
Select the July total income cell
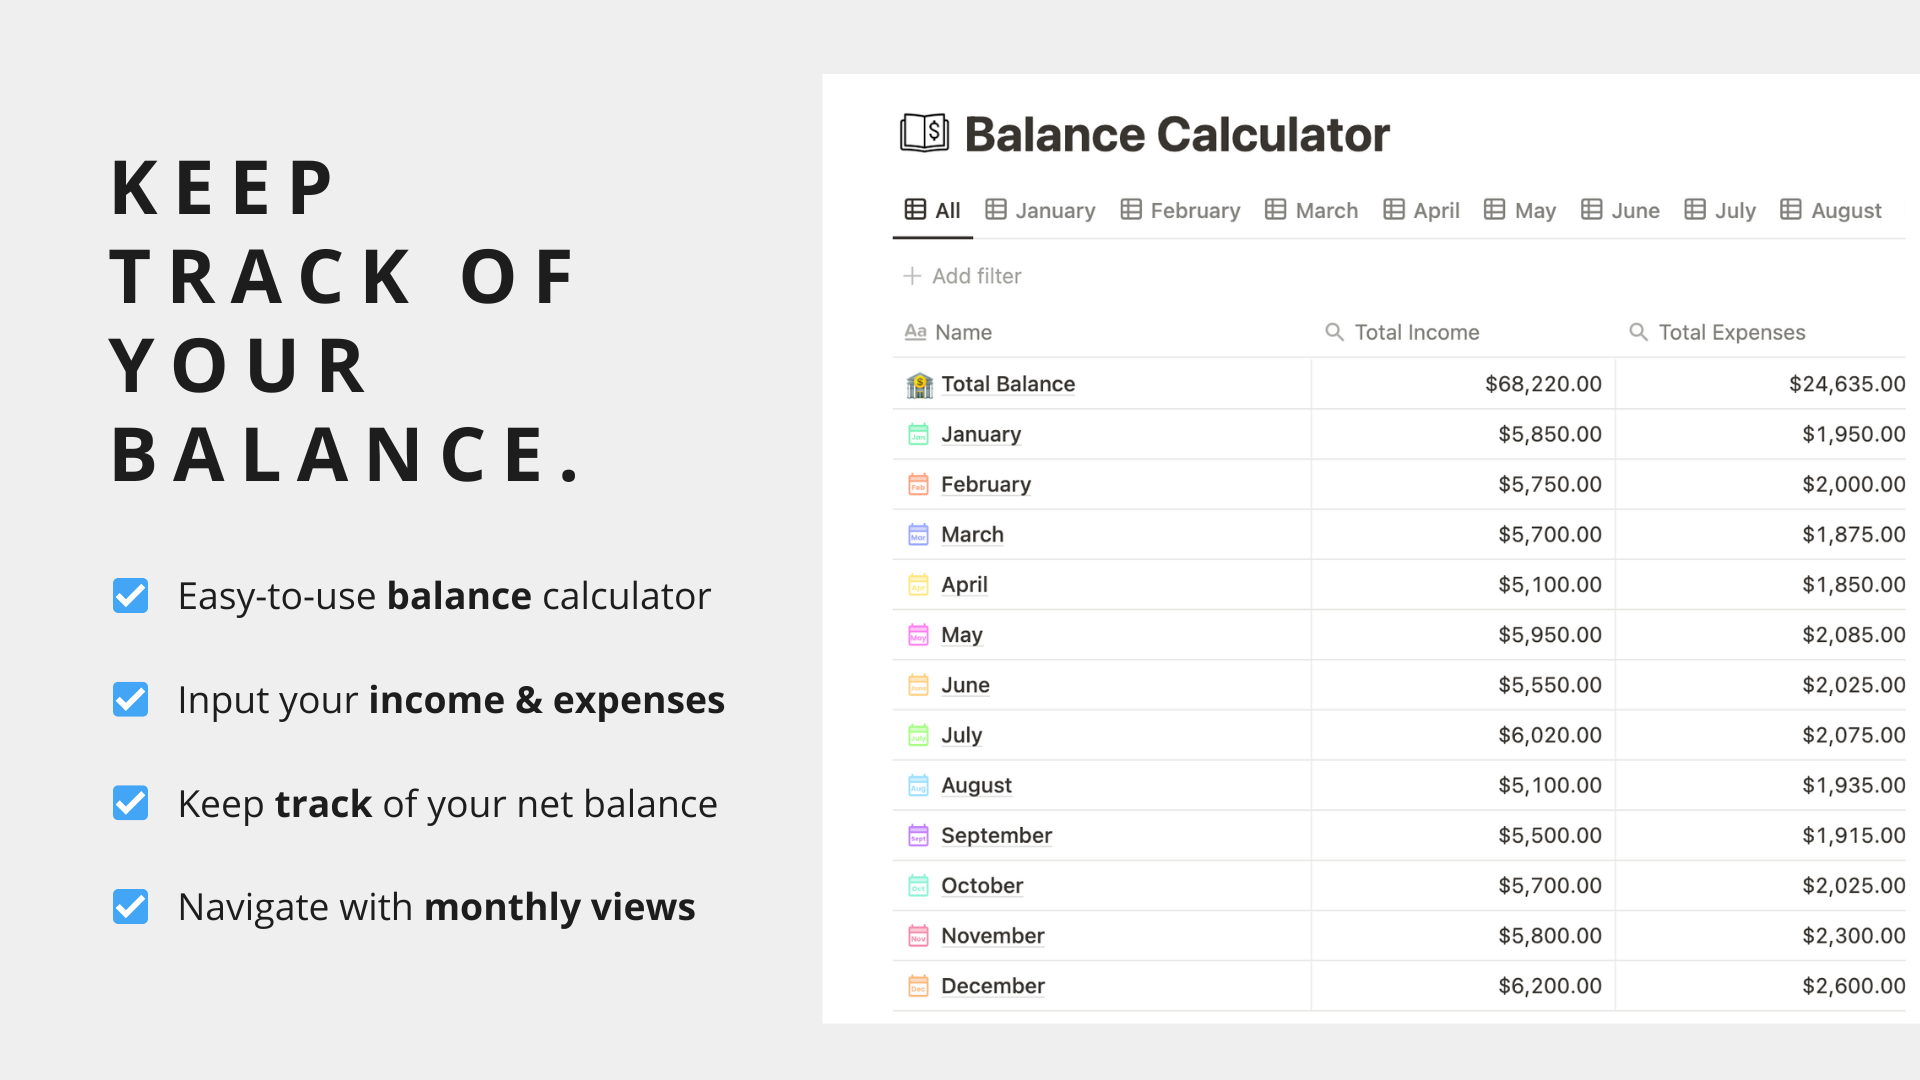pos(1463,735)
